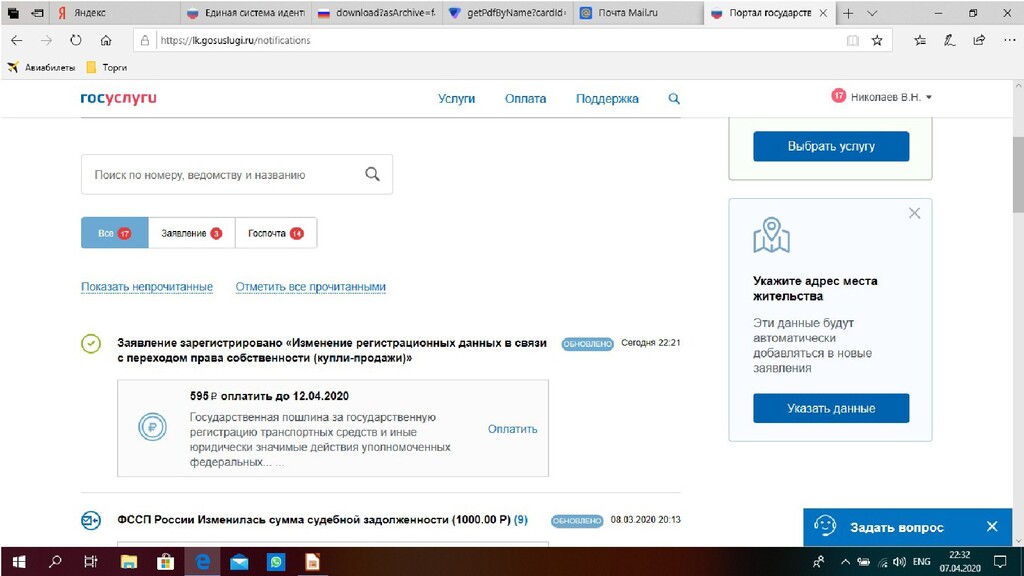Click the госуслуги logo
This screenshot has height=576, width=1024.
[x=118, y=98]
